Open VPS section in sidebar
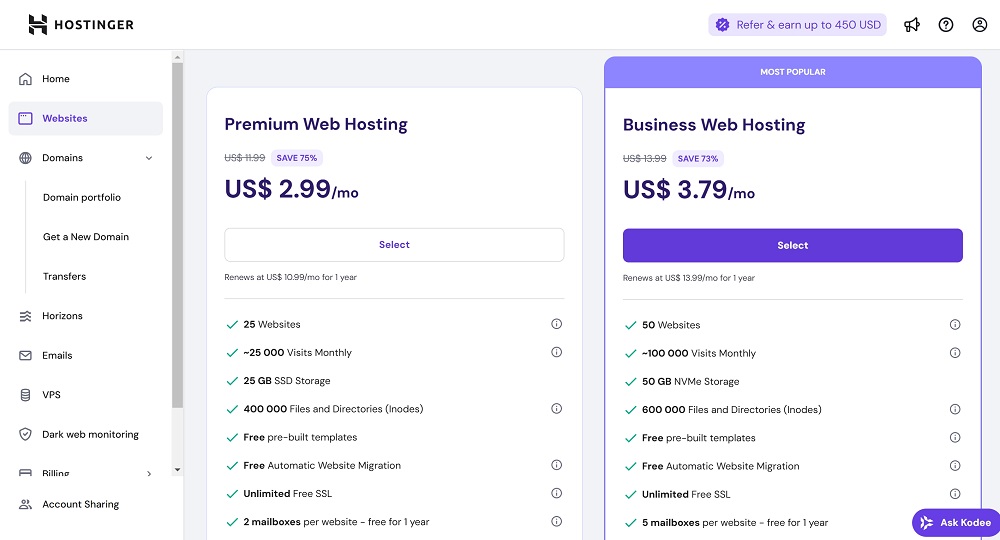 [x=51, y=395]
